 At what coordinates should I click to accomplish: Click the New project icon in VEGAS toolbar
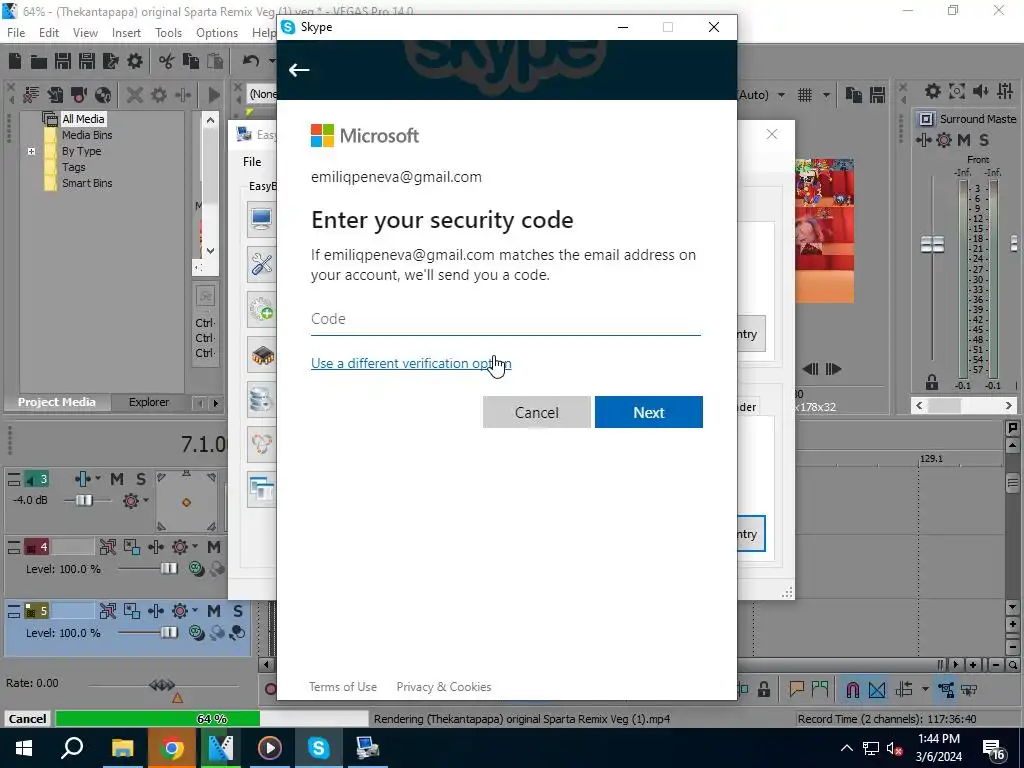point(15,61)
